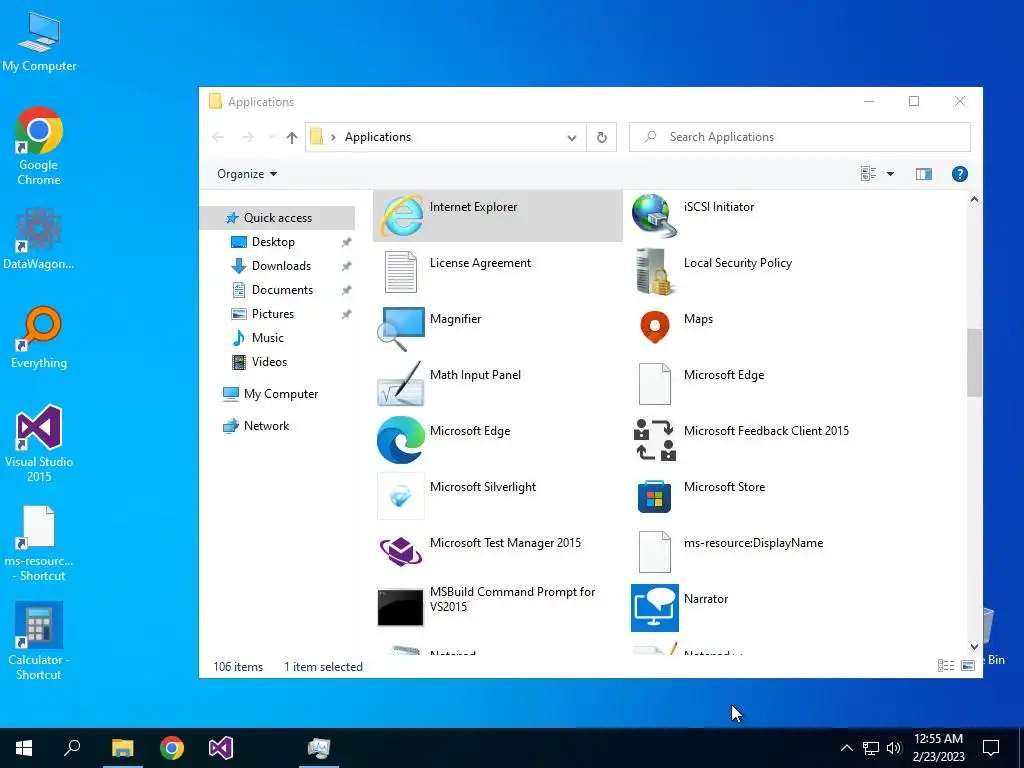1024x768 pixels.
Task: Switch to large icons view in status bar
Action: 968,665
